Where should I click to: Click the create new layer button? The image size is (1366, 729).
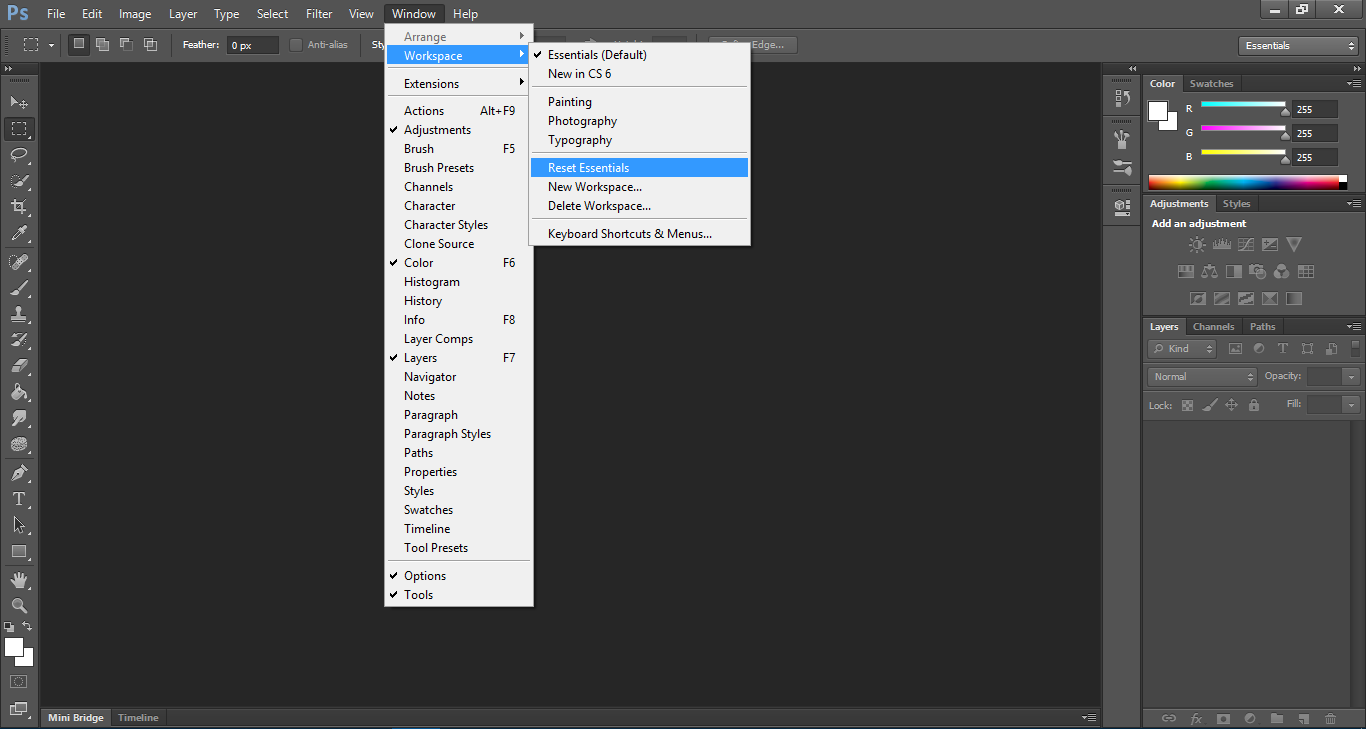coord(1303,718)
